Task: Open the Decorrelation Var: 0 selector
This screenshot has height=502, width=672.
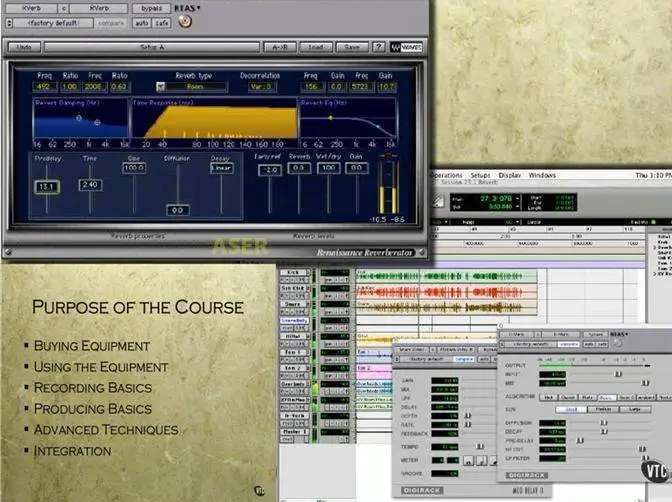Action: tap(261, 87)
